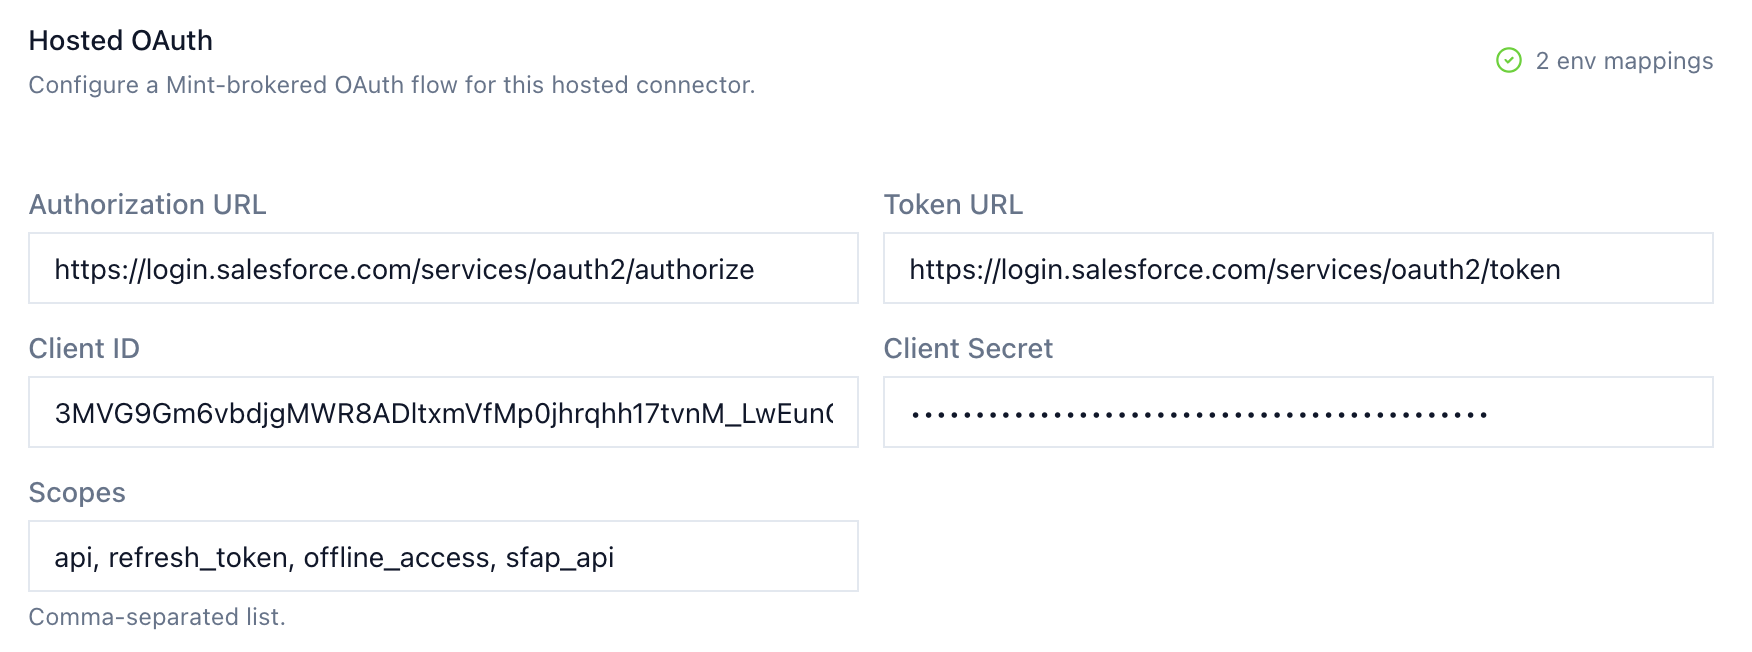Click into the Client ID field

point(443,413)
